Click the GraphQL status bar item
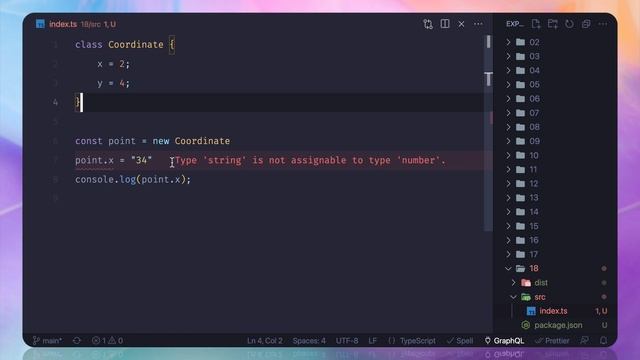The image size is (640, 360). tap(504, 340)
